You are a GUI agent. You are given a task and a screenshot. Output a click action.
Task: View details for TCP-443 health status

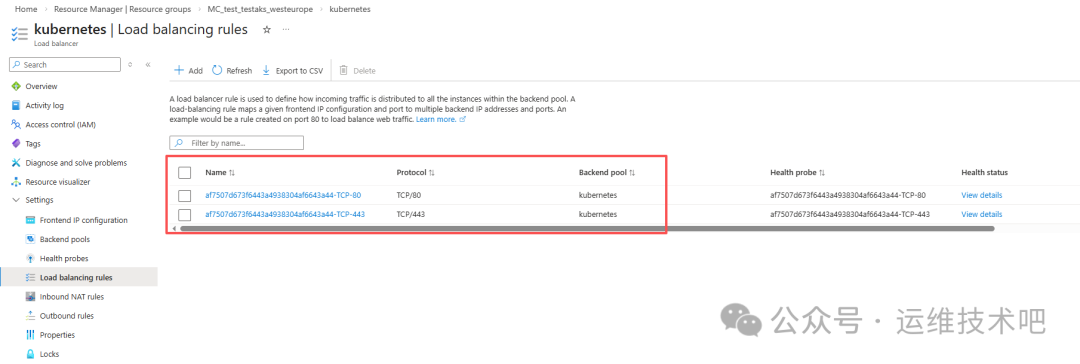(982, 214)
